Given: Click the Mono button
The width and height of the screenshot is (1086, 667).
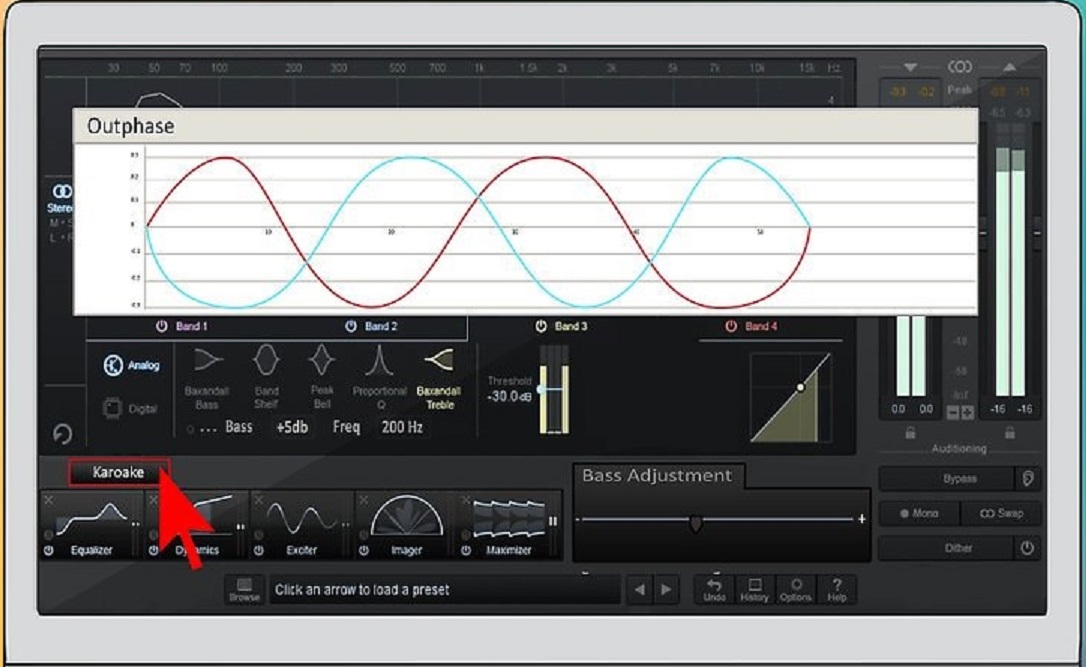Looking at the screenshot, I should pos(919,513).
